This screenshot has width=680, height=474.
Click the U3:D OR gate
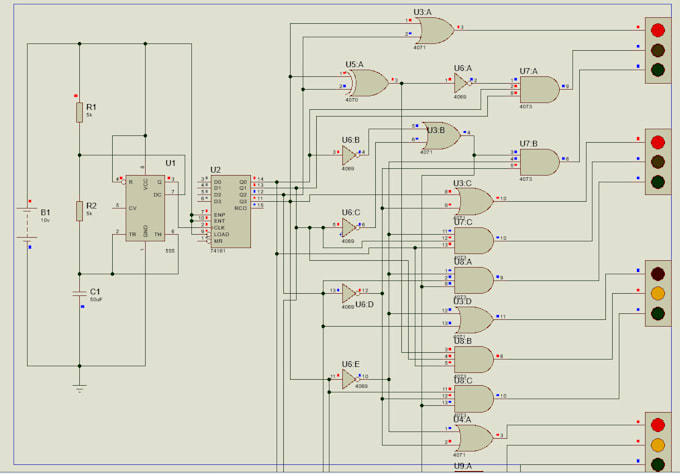click(475, 320)
